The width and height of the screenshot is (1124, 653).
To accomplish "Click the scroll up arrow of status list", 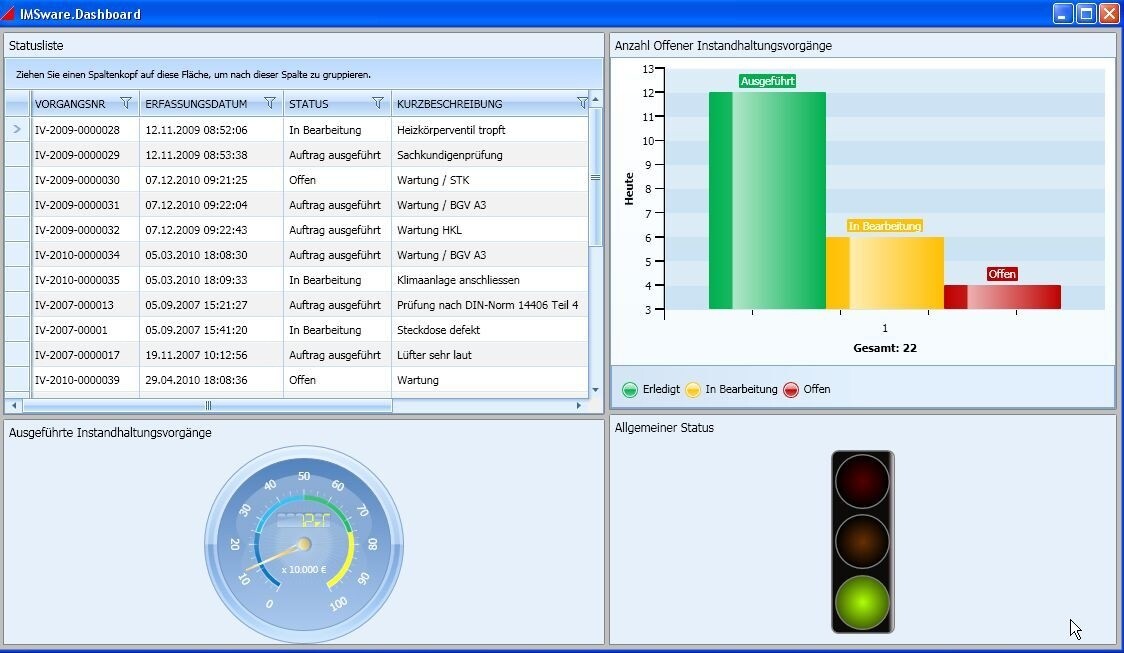I will [595, 99].
